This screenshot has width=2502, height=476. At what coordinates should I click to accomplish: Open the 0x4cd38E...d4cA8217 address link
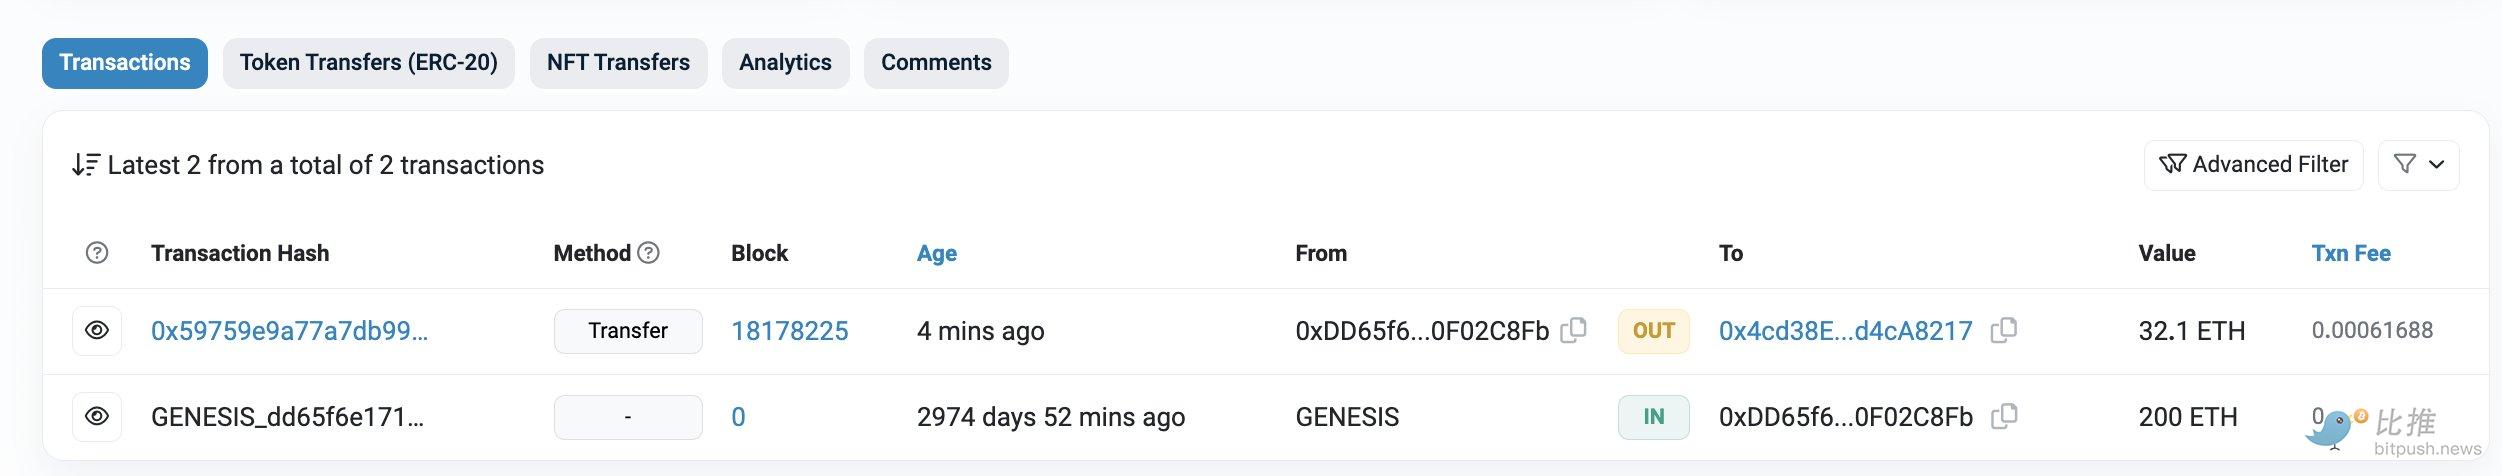tap(1845, 331)
